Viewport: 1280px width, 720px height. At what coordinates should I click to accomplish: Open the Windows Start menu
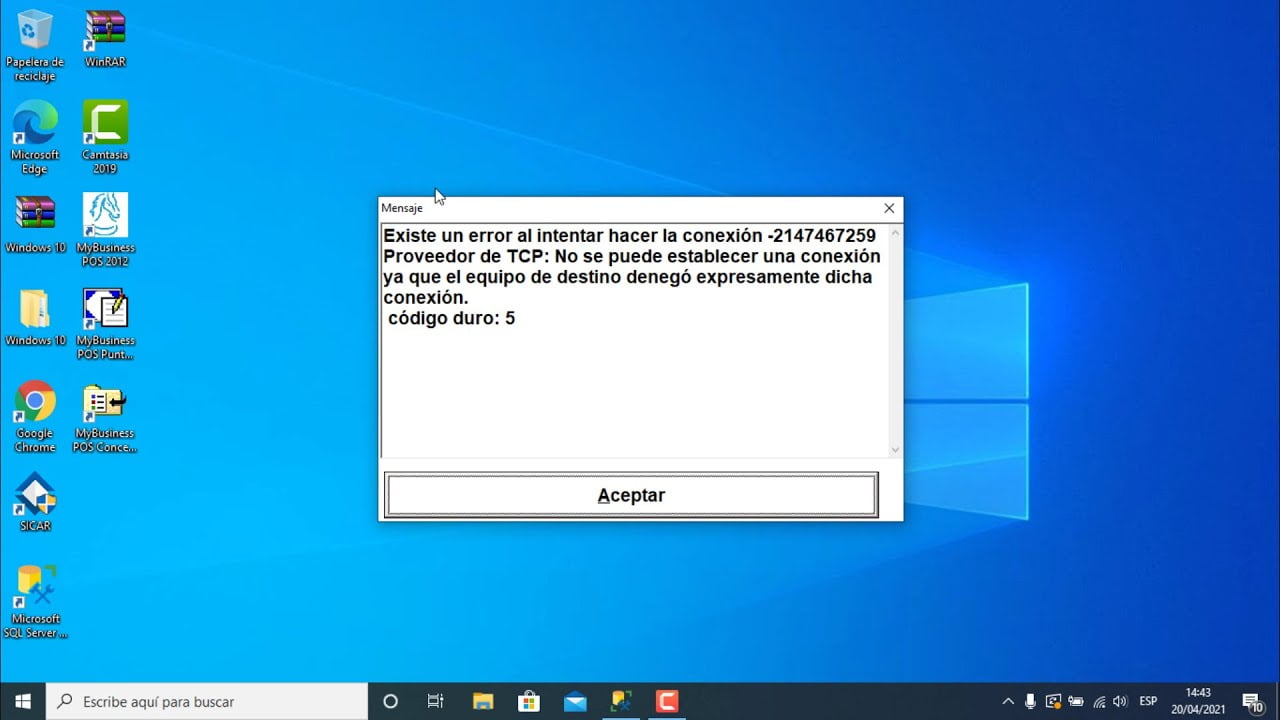pyautogui.click(x=23, y=701)
